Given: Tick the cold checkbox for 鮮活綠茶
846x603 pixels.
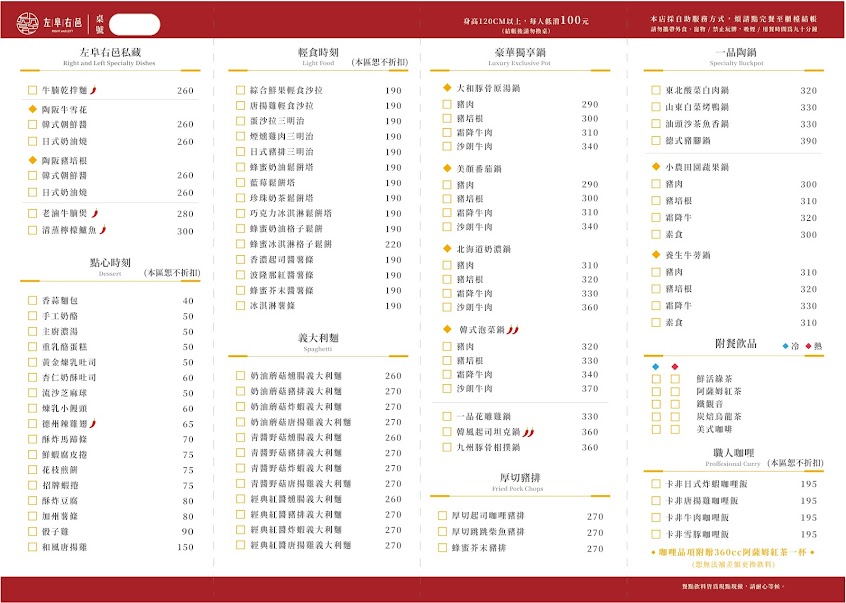Looking at the screenshot, I should tap(656, 379).
